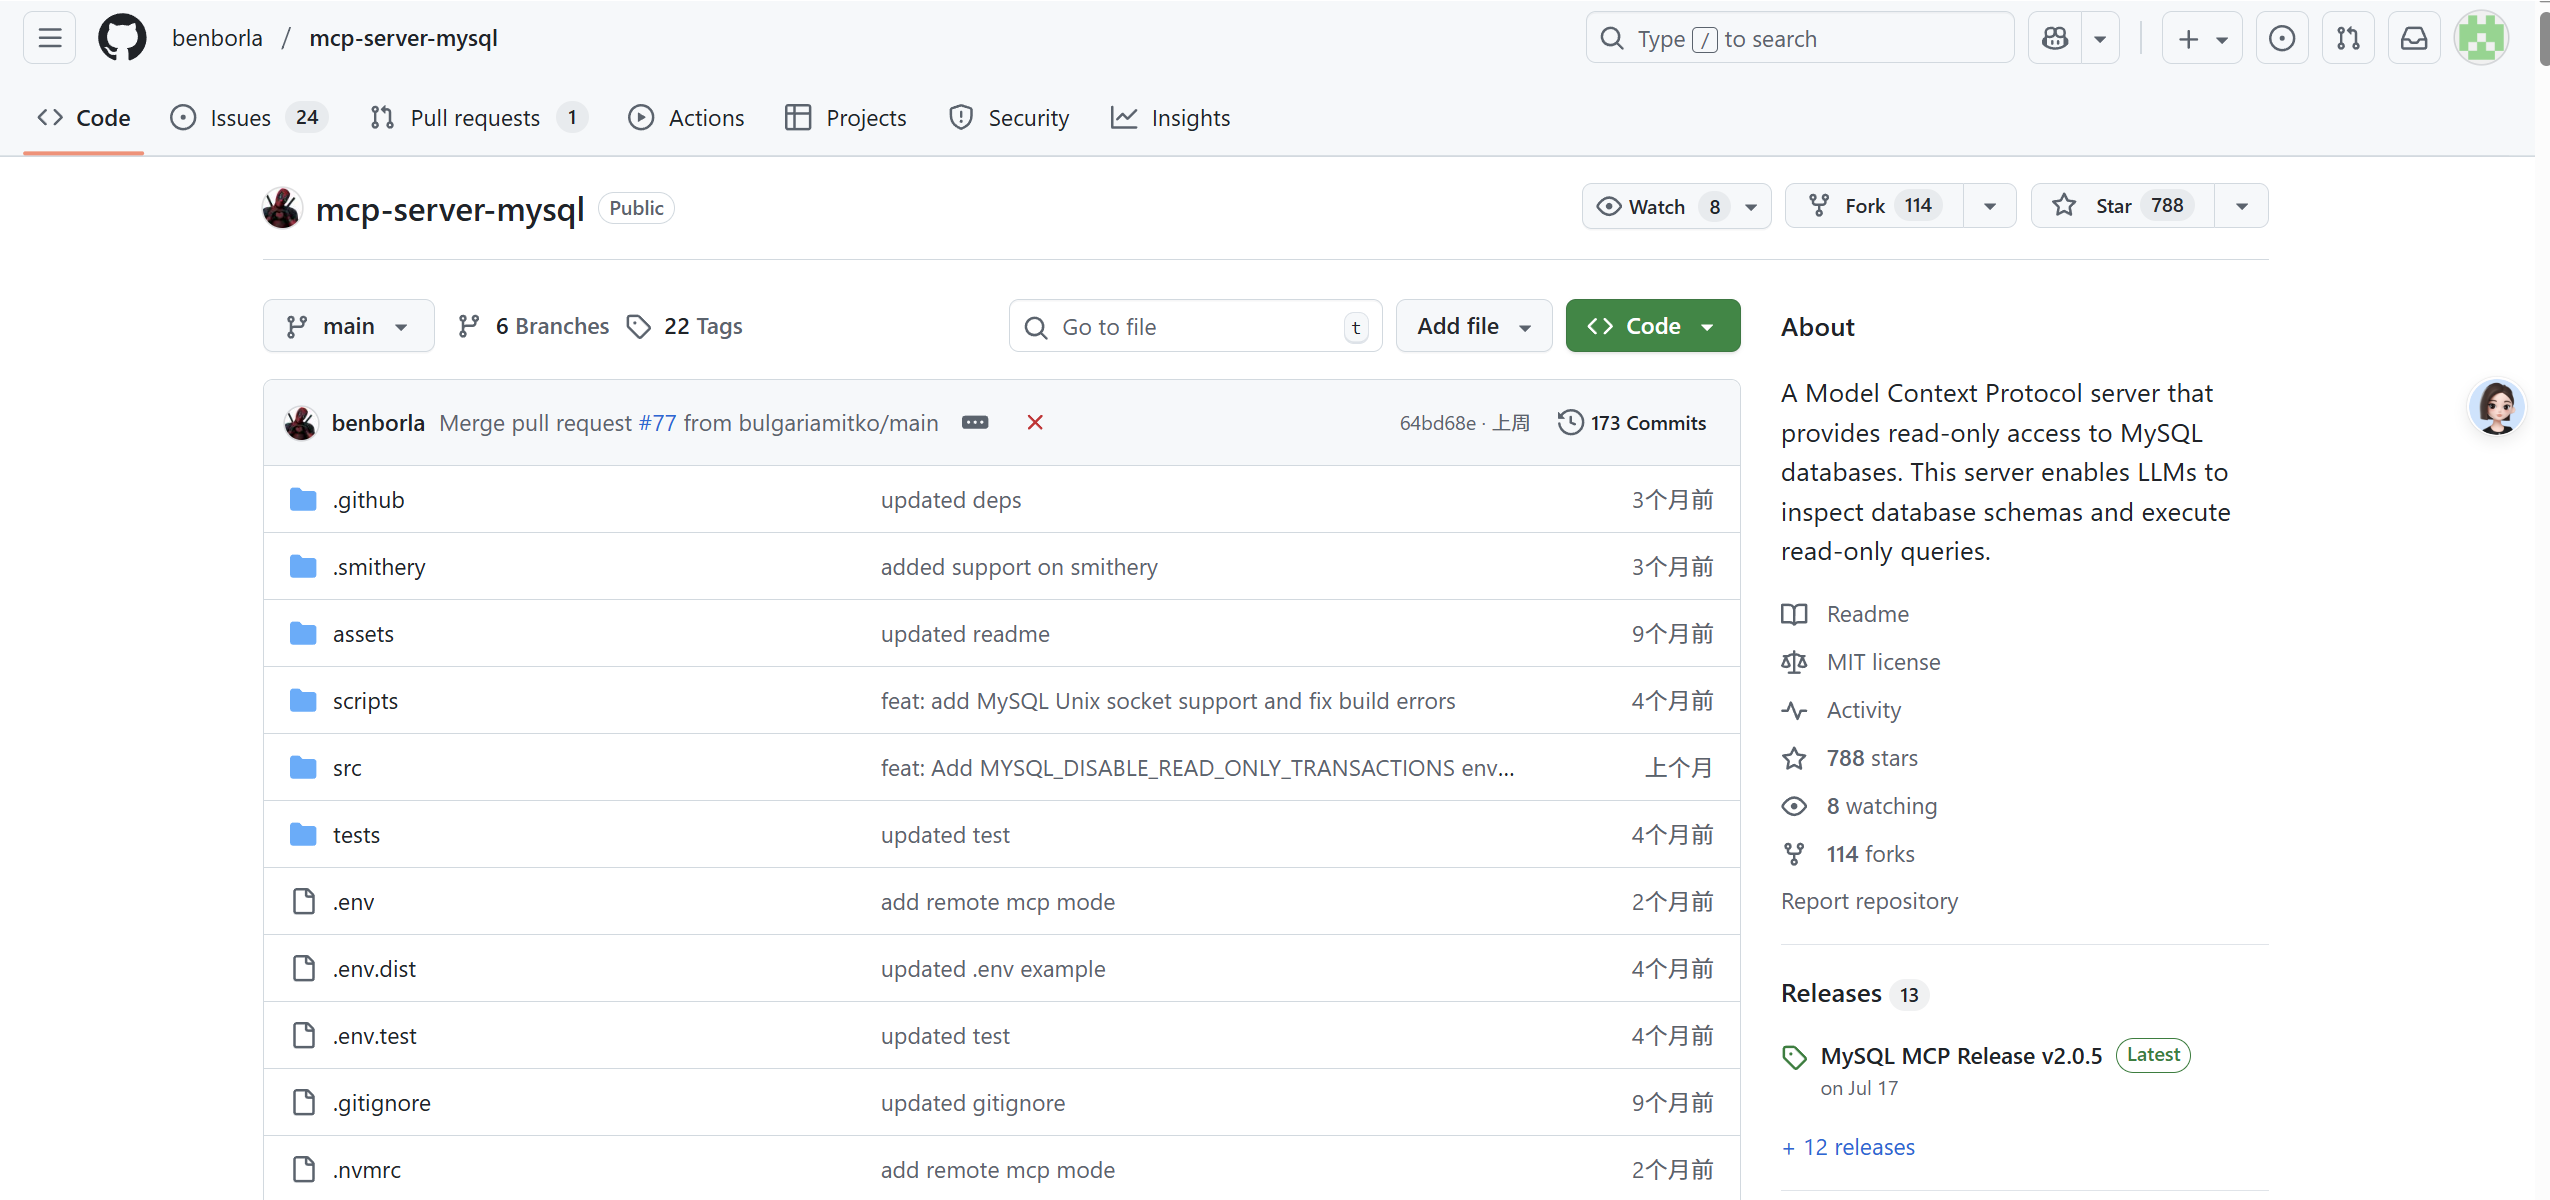Open the Add file dropdown

(1473, 326)
